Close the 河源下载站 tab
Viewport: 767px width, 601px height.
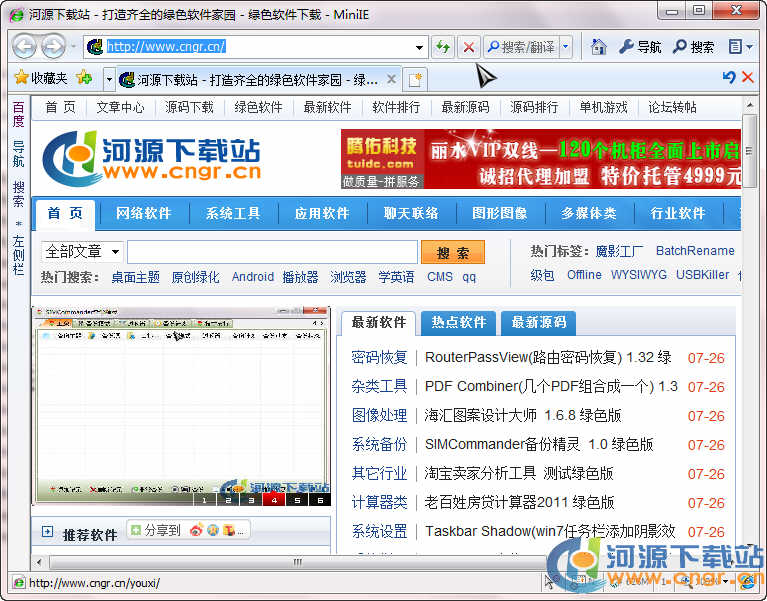(x=391, y=79)
